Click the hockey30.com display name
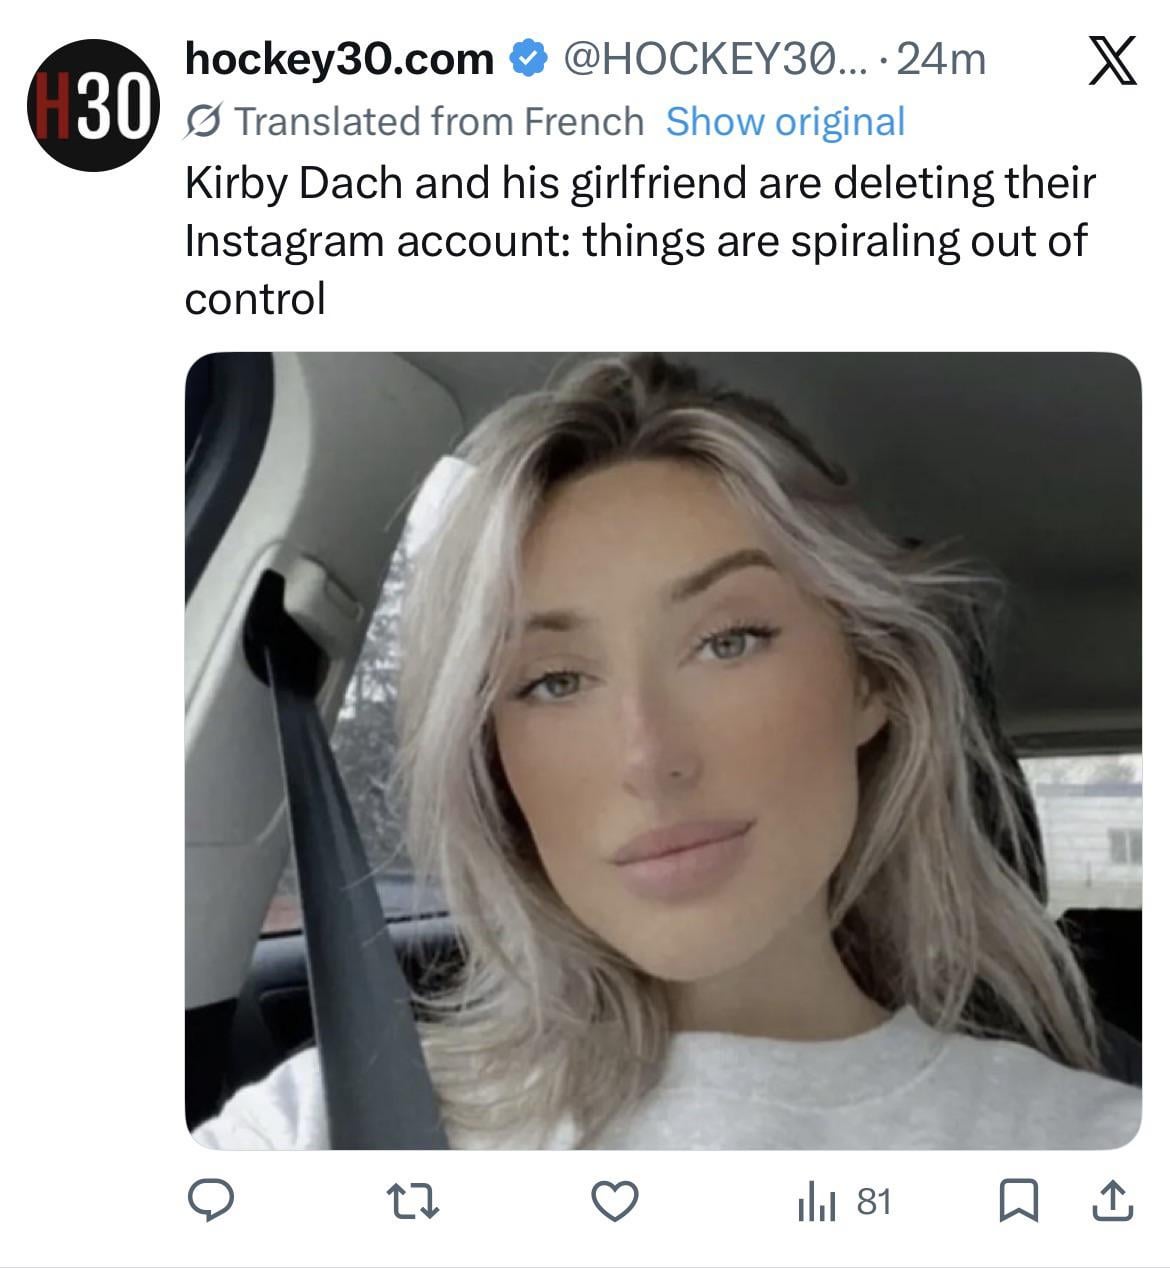Screen dimensions: 1170x1268 (340, 60)
